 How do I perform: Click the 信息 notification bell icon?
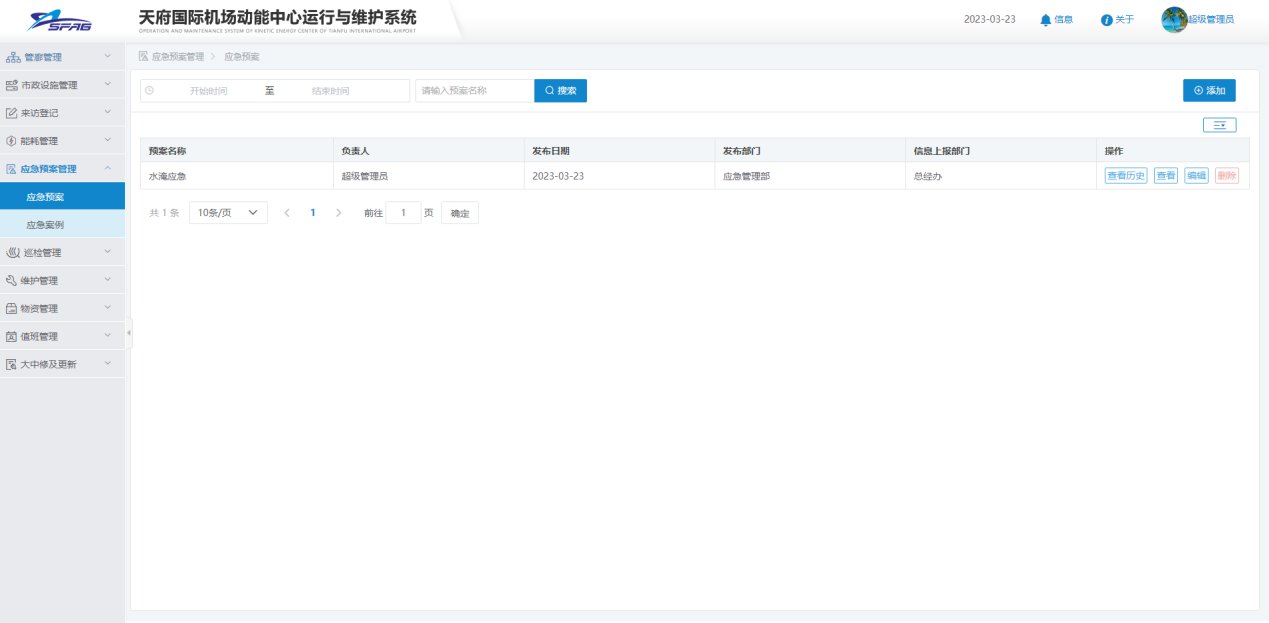coord(1046,20)
